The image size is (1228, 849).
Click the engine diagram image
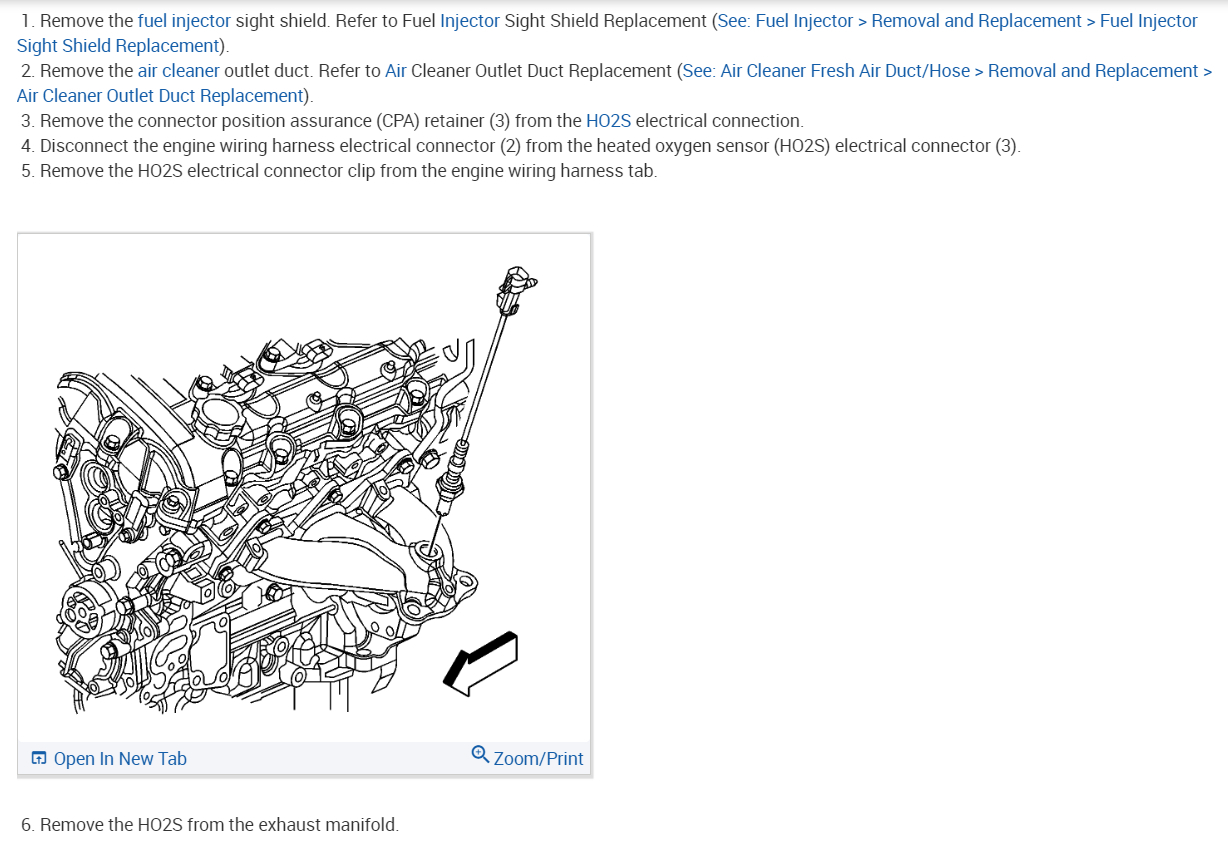click(x=304, y=488)
